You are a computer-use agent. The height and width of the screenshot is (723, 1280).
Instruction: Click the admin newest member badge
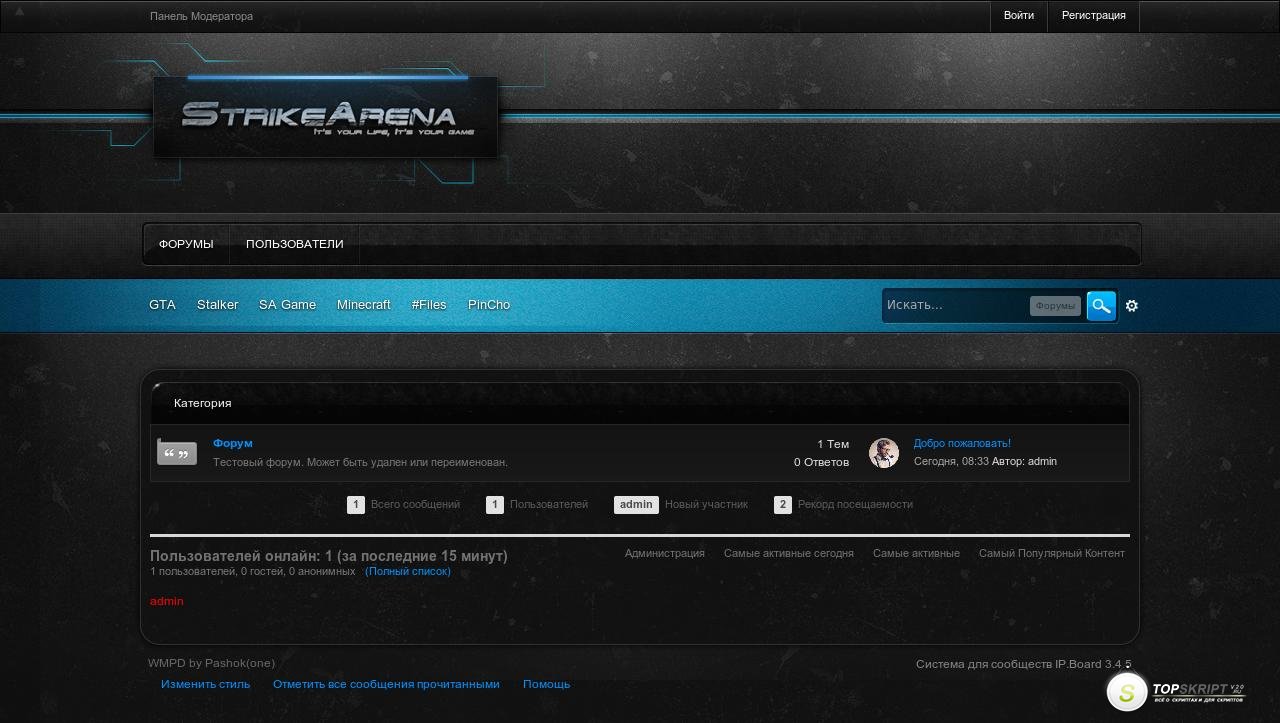coord(636,505)
